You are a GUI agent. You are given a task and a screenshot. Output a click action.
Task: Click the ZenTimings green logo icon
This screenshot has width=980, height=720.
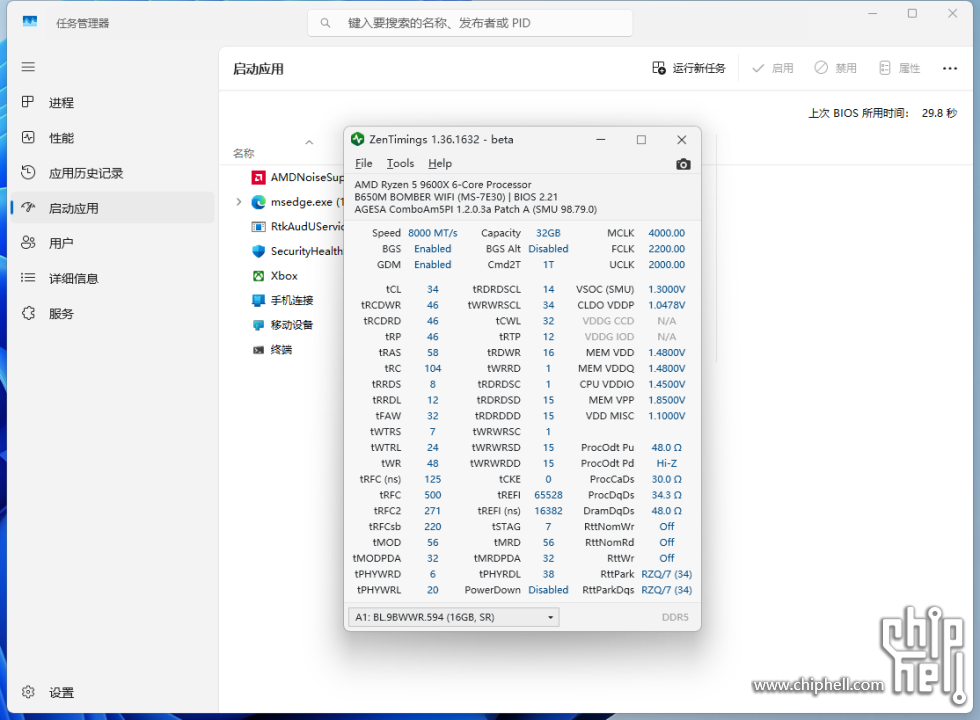(358, 139)
